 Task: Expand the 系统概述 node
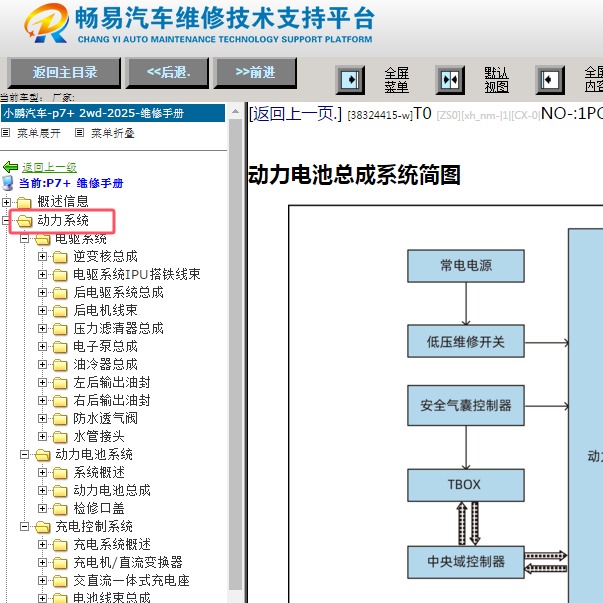[x=43, y=473]
